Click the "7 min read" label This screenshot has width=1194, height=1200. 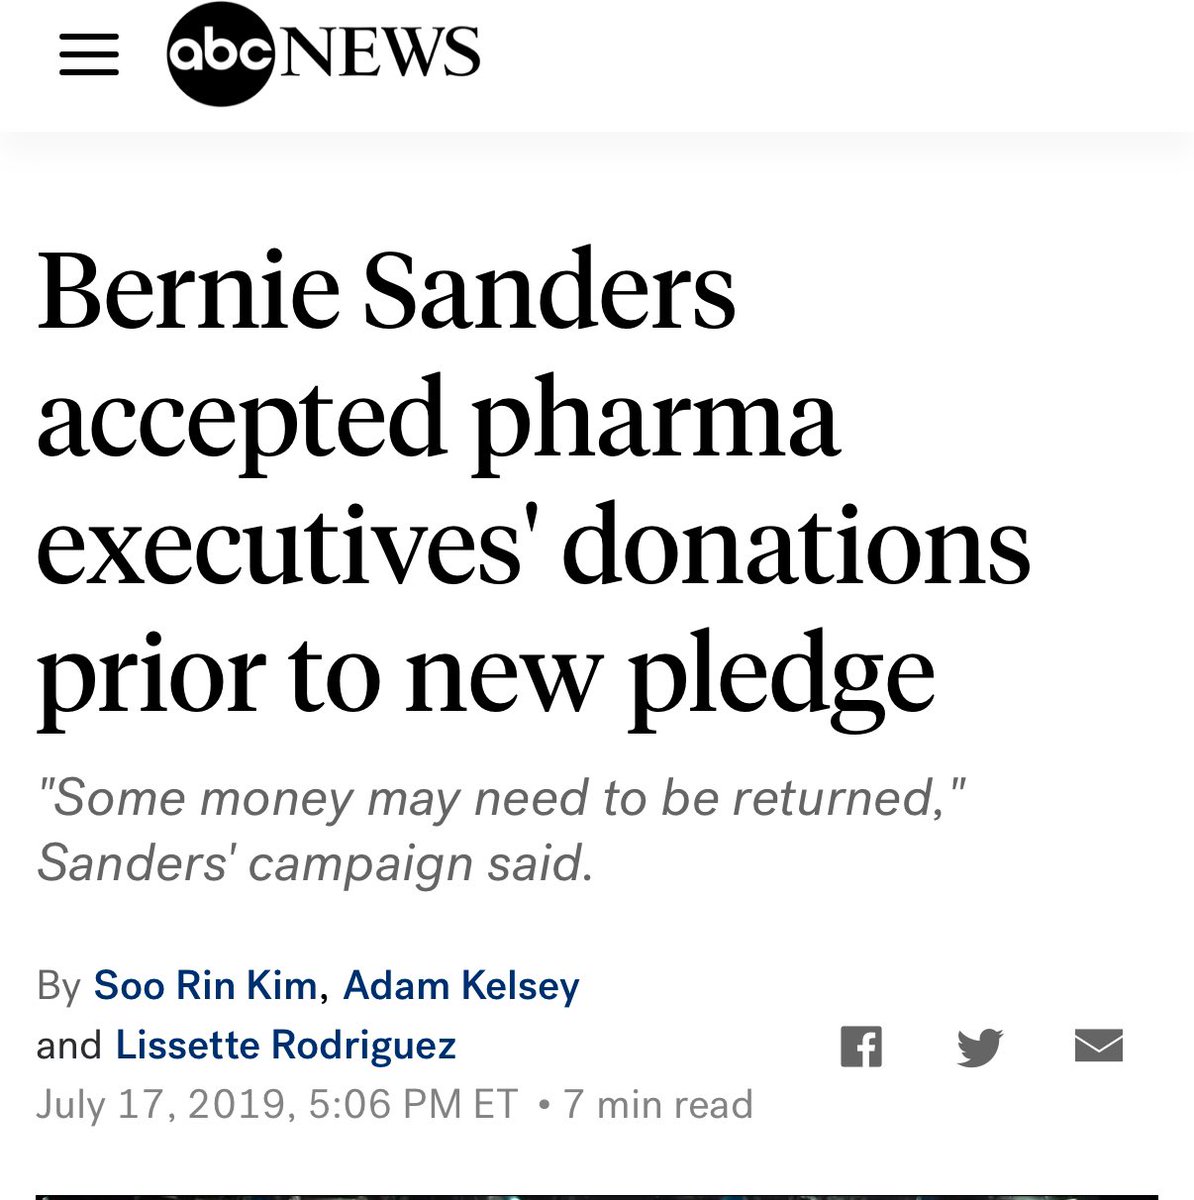tap(658, 1104)
